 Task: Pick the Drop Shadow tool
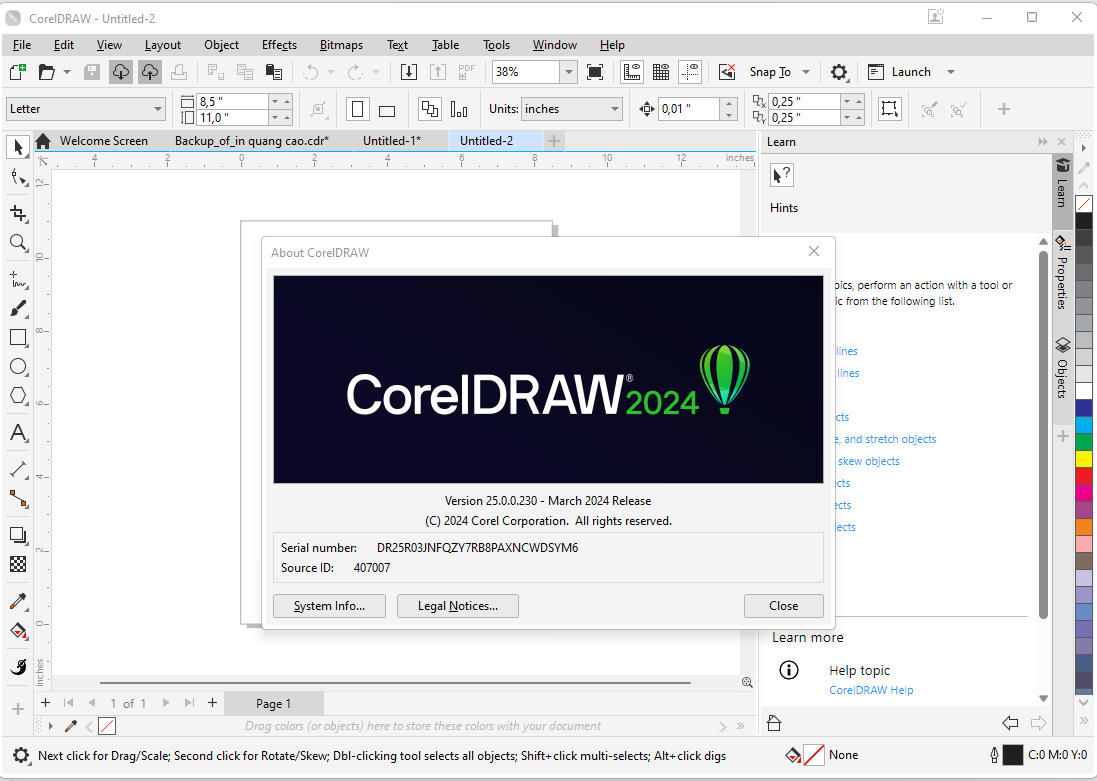pyautogui.click(x=18, y=535)
